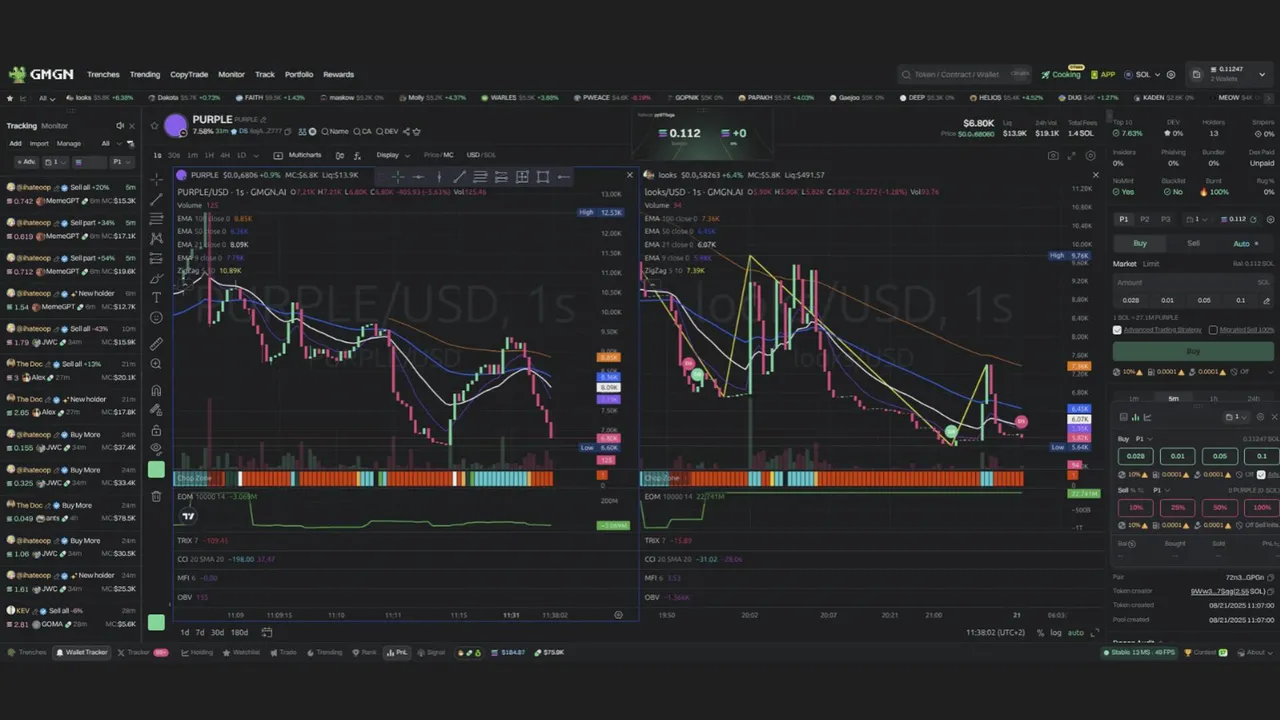Open the APP download link

click(x=1103, y=74)
